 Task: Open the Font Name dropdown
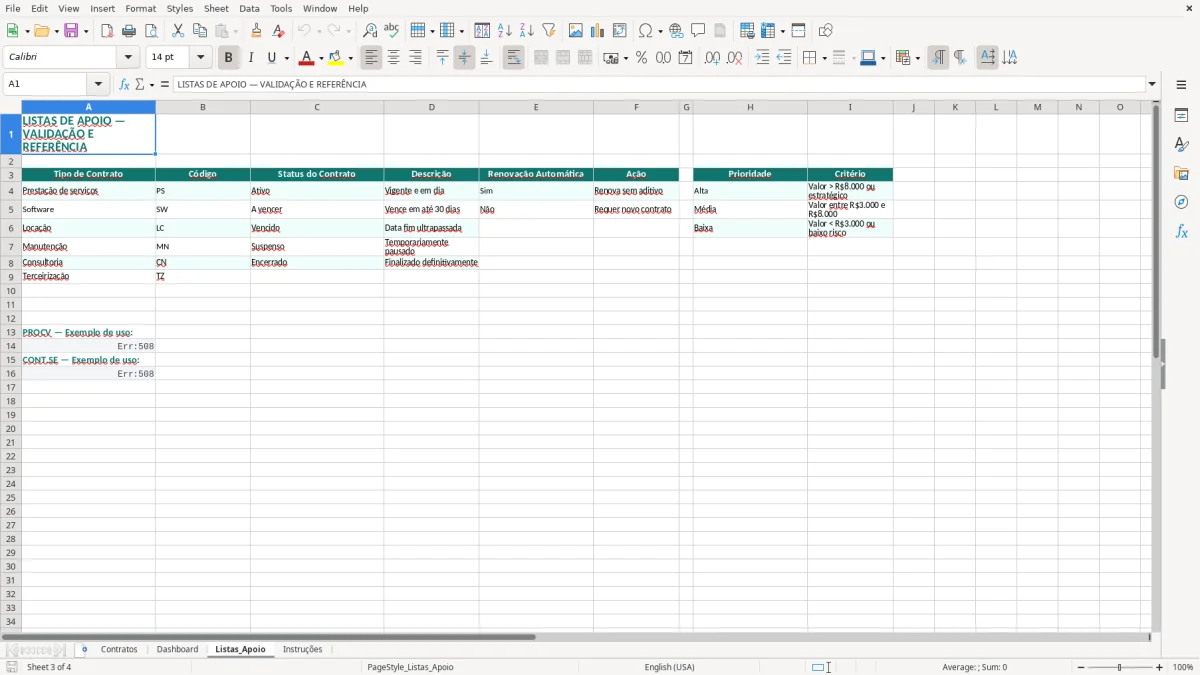(x=128, y=58)
